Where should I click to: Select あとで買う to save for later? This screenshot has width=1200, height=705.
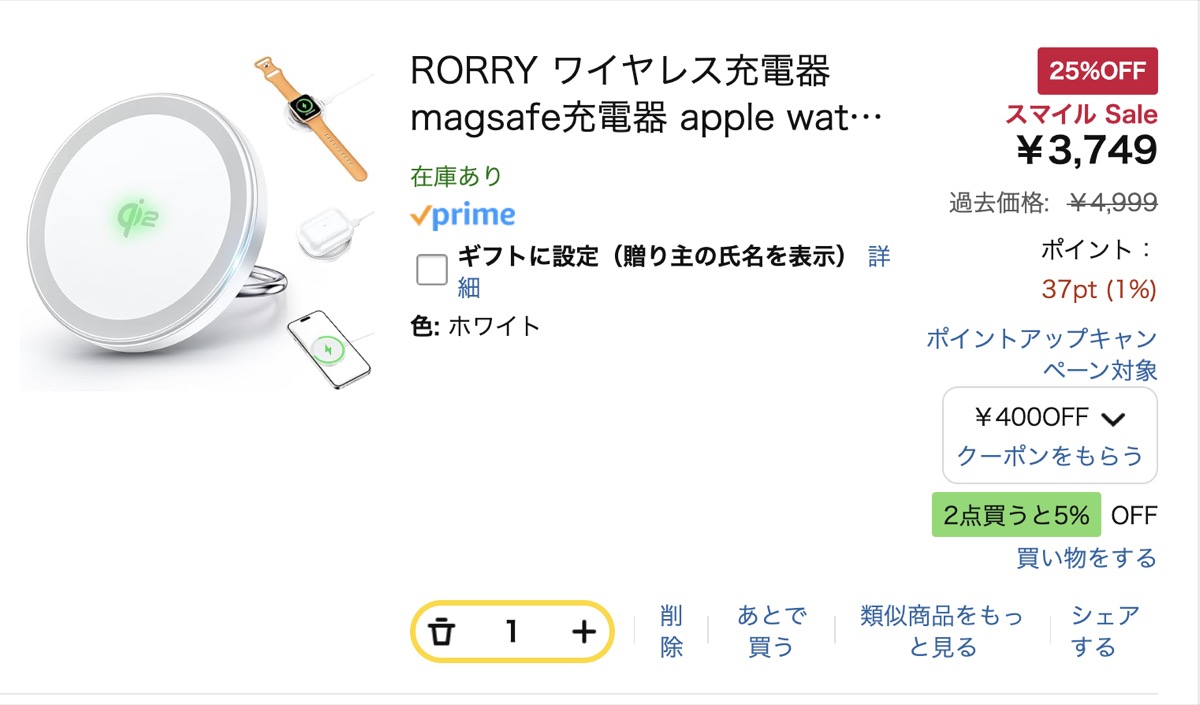tap(771, 631)
